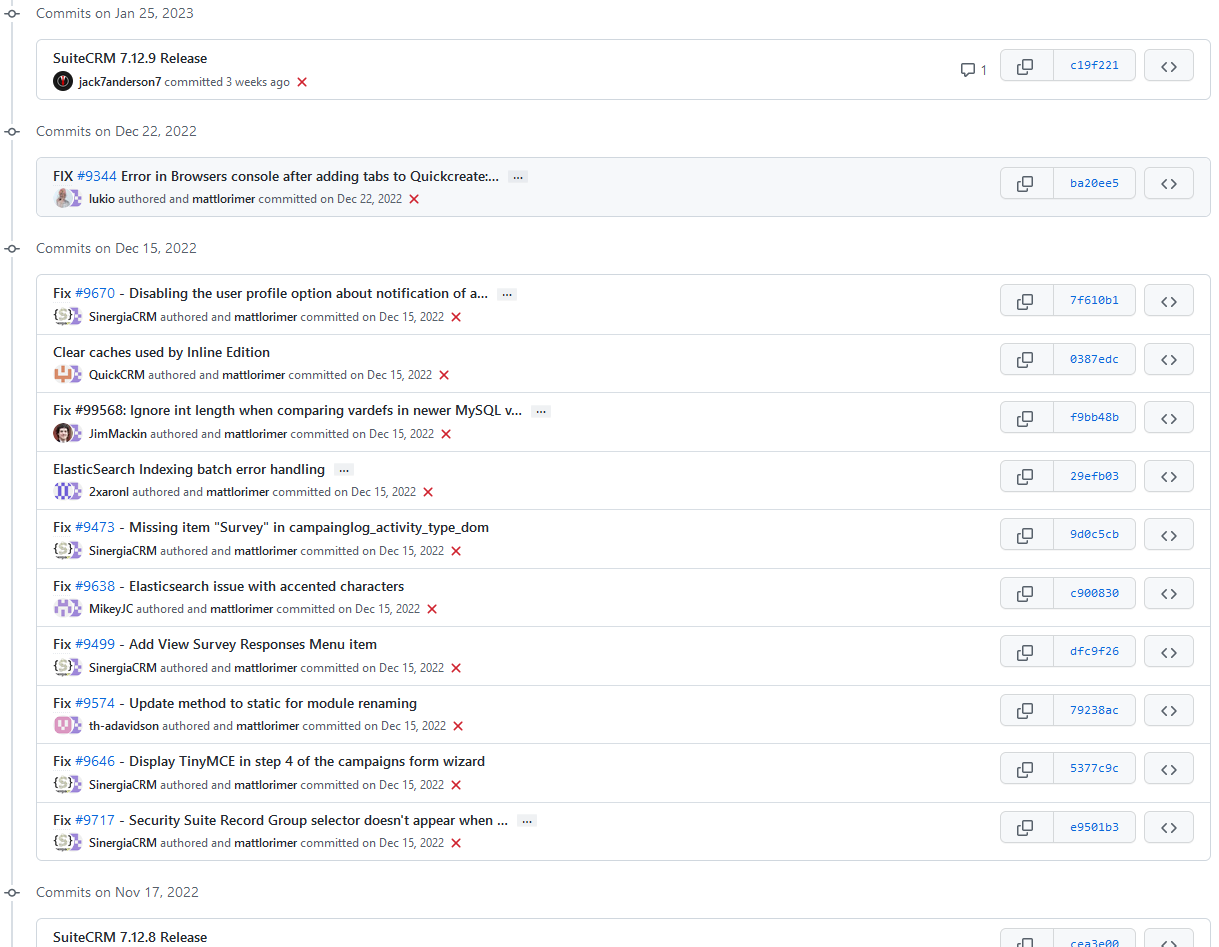Expand the ElasticSearch Indexing commit description
Image resolution: width=1219 pixels, height=947 pixels.
click(343, 470)
